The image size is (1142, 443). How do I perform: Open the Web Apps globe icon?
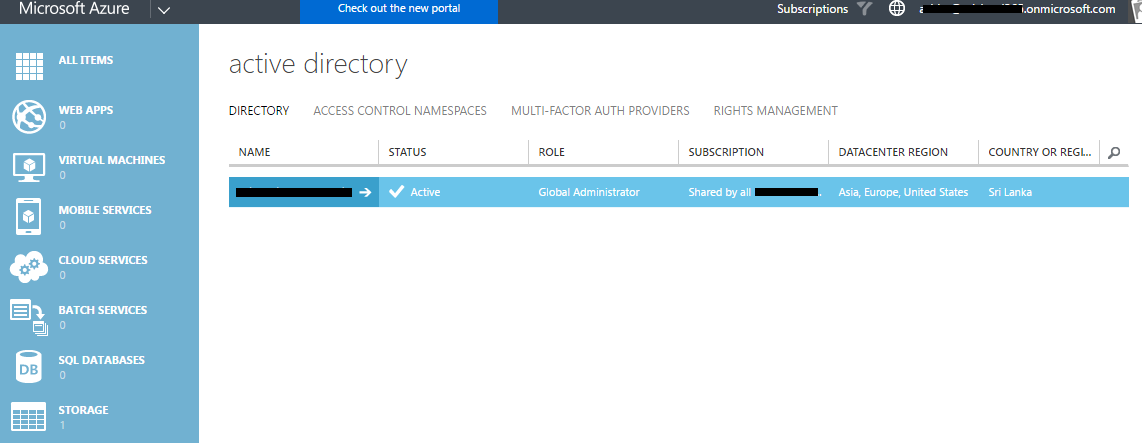pos(29,117)
